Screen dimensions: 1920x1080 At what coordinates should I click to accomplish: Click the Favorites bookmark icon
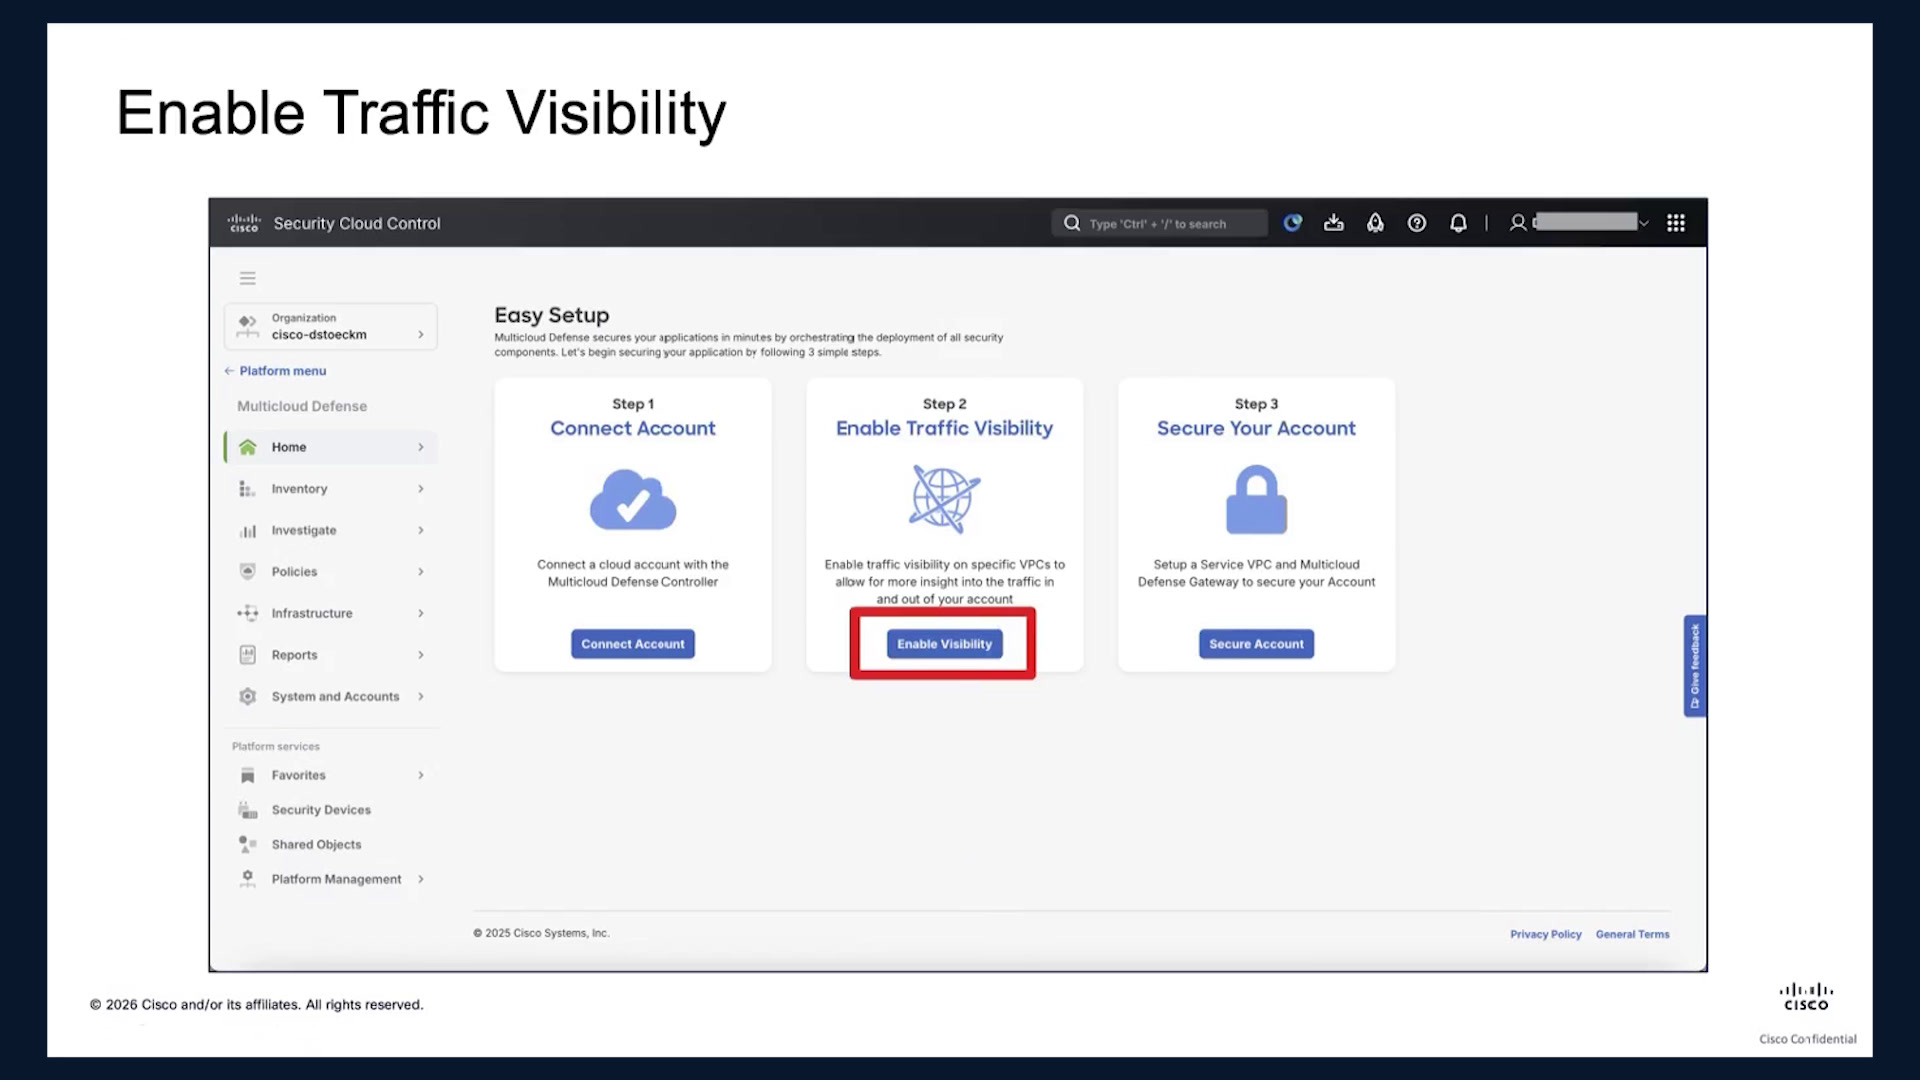tap(247, 775)
